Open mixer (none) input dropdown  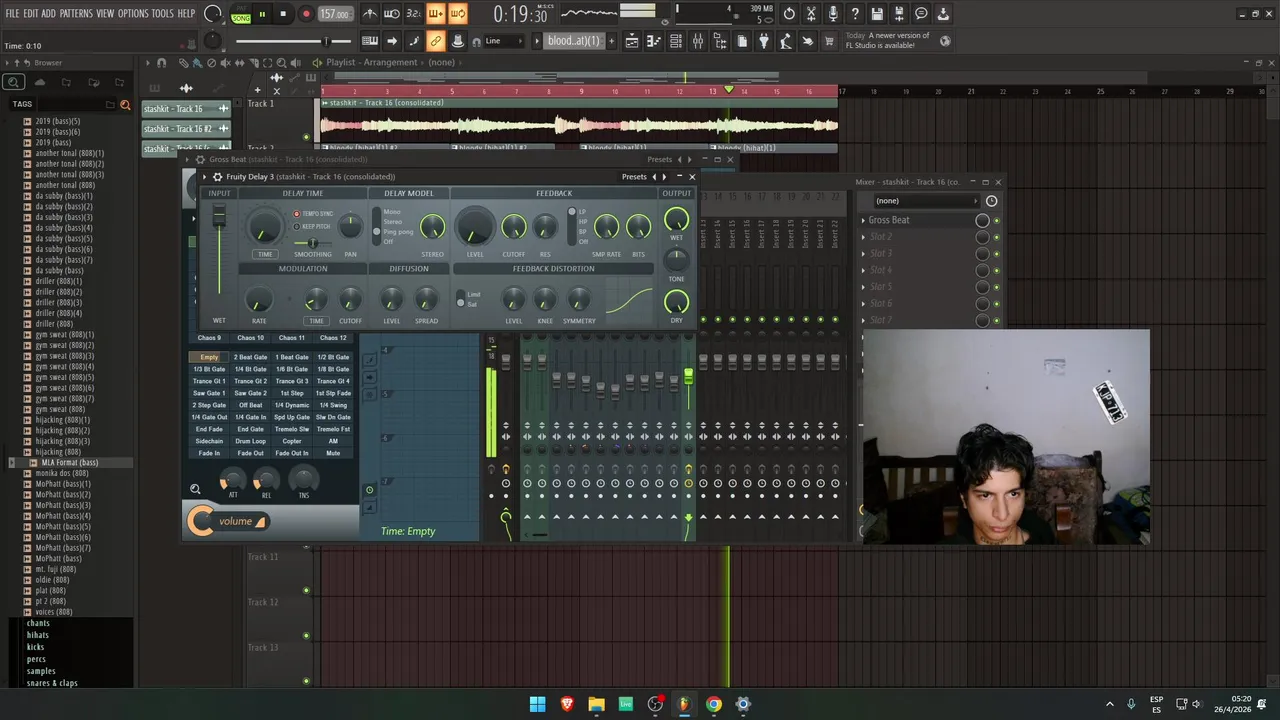click(x=926, y=201)
